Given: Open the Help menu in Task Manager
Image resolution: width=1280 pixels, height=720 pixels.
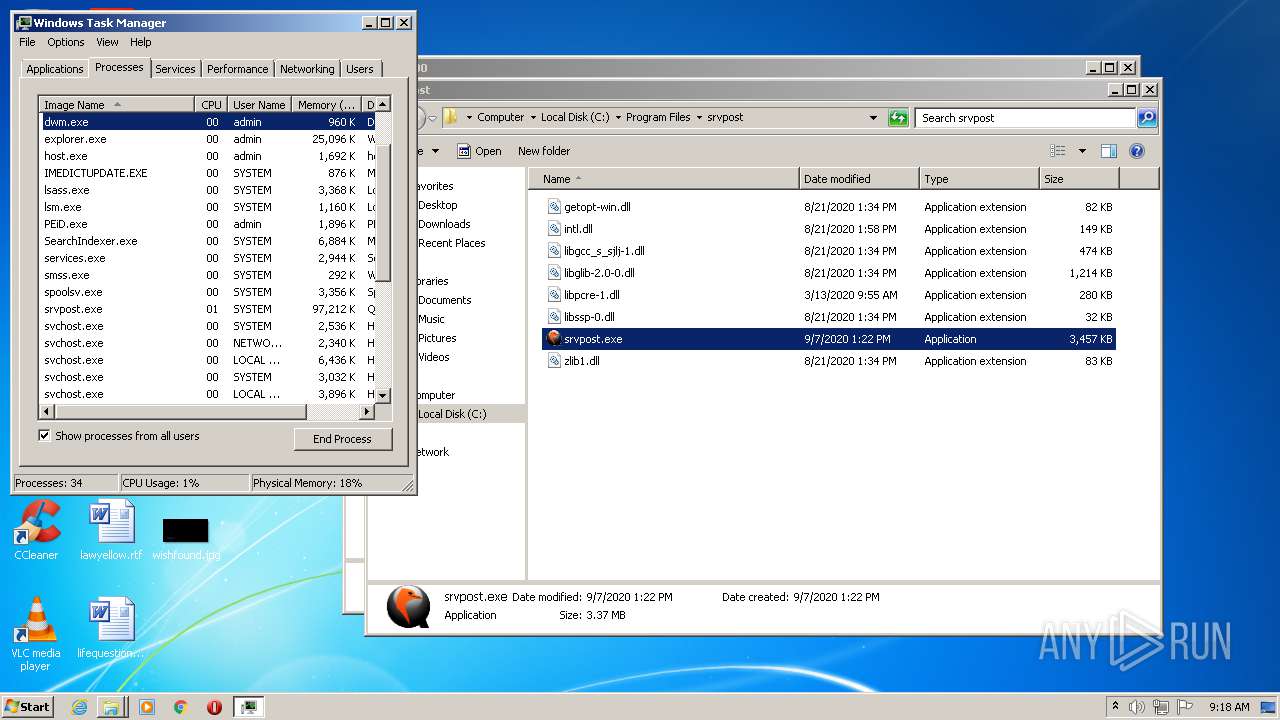Looking at the screenshot, I should pyautogui.click(x=141, y=42).
